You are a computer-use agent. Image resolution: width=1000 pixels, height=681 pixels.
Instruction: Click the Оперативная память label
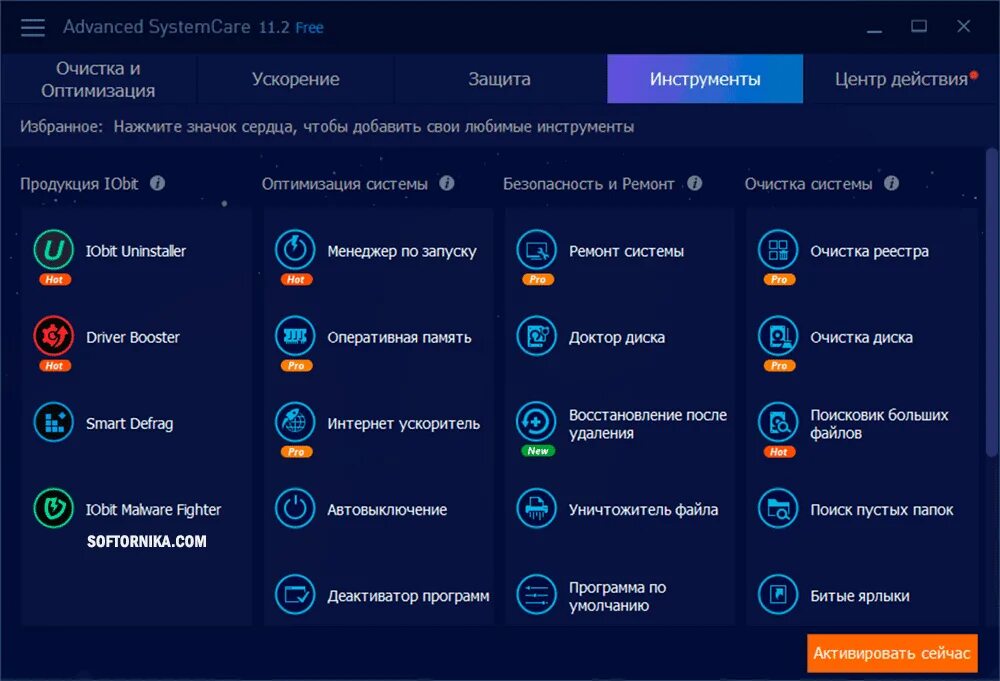point(399,337)
